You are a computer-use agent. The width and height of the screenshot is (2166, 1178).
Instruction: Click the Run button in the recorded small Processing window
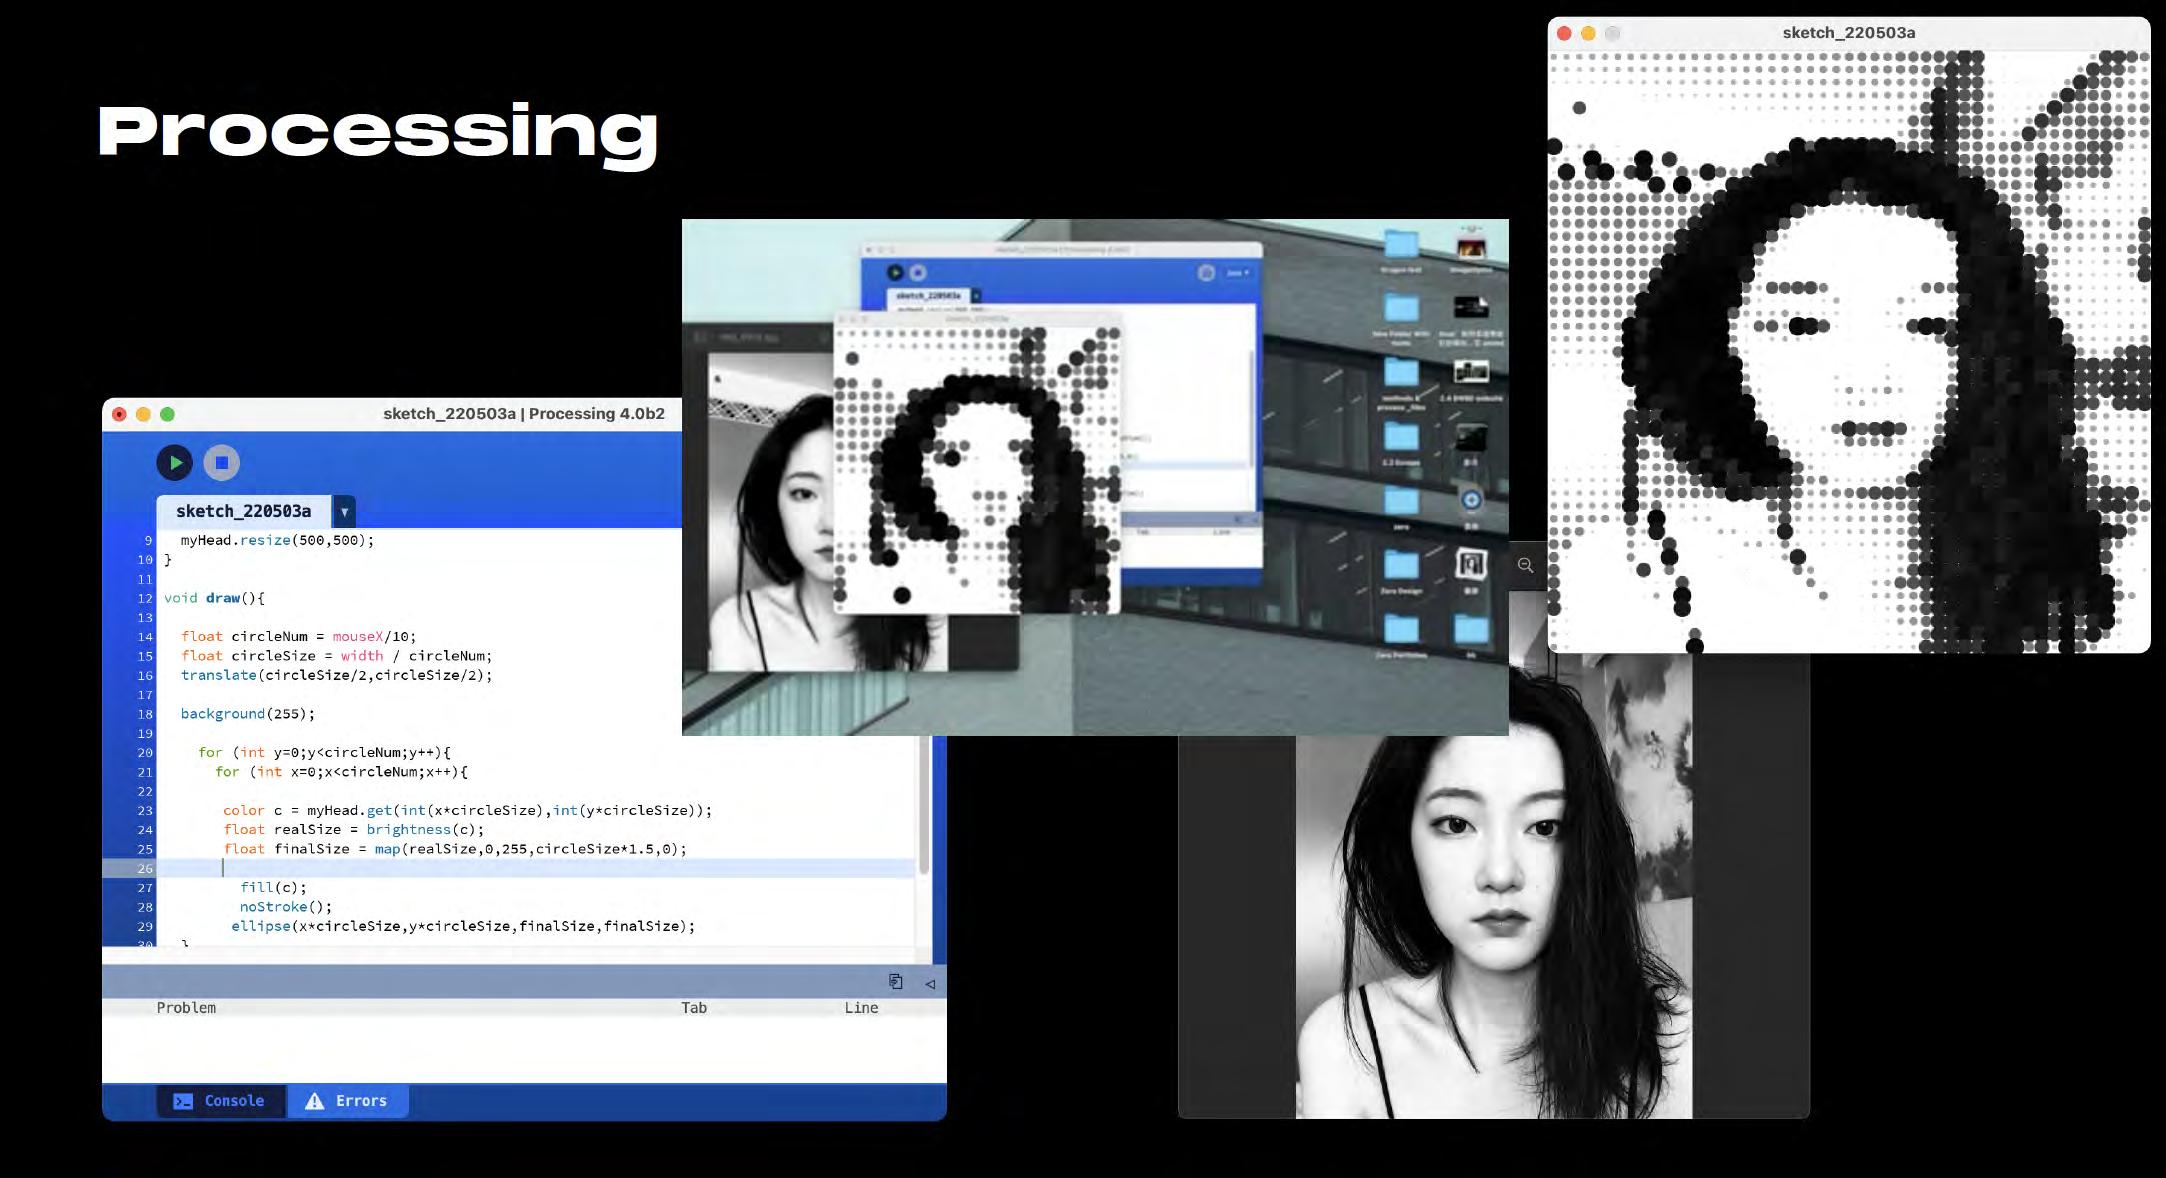point(895,272)
